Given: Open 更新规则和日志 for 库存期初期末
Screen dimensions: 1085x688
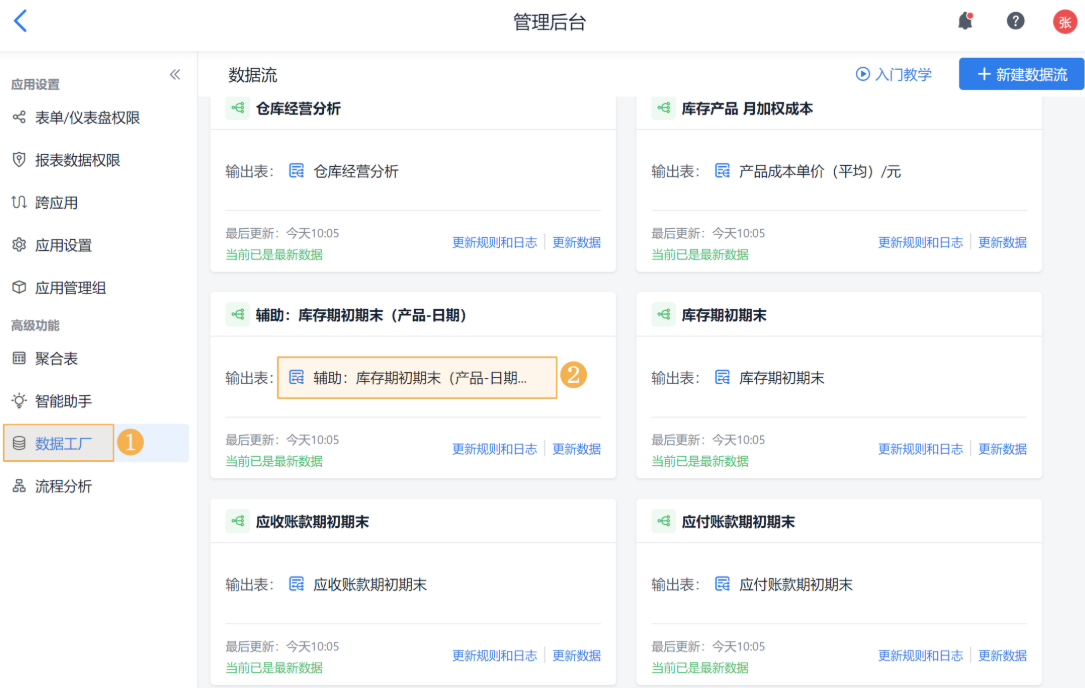Looking at the screenshot, I should tap(920, 449).
